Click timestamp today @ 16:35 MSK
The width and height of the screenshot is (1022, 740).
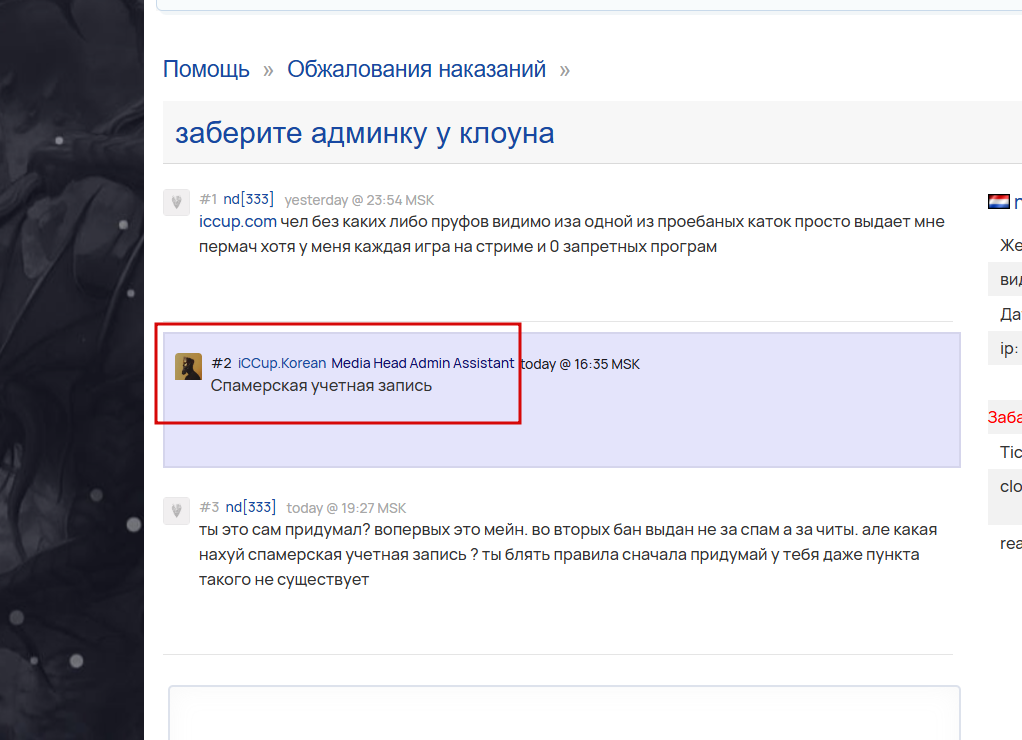coord(580,364)
